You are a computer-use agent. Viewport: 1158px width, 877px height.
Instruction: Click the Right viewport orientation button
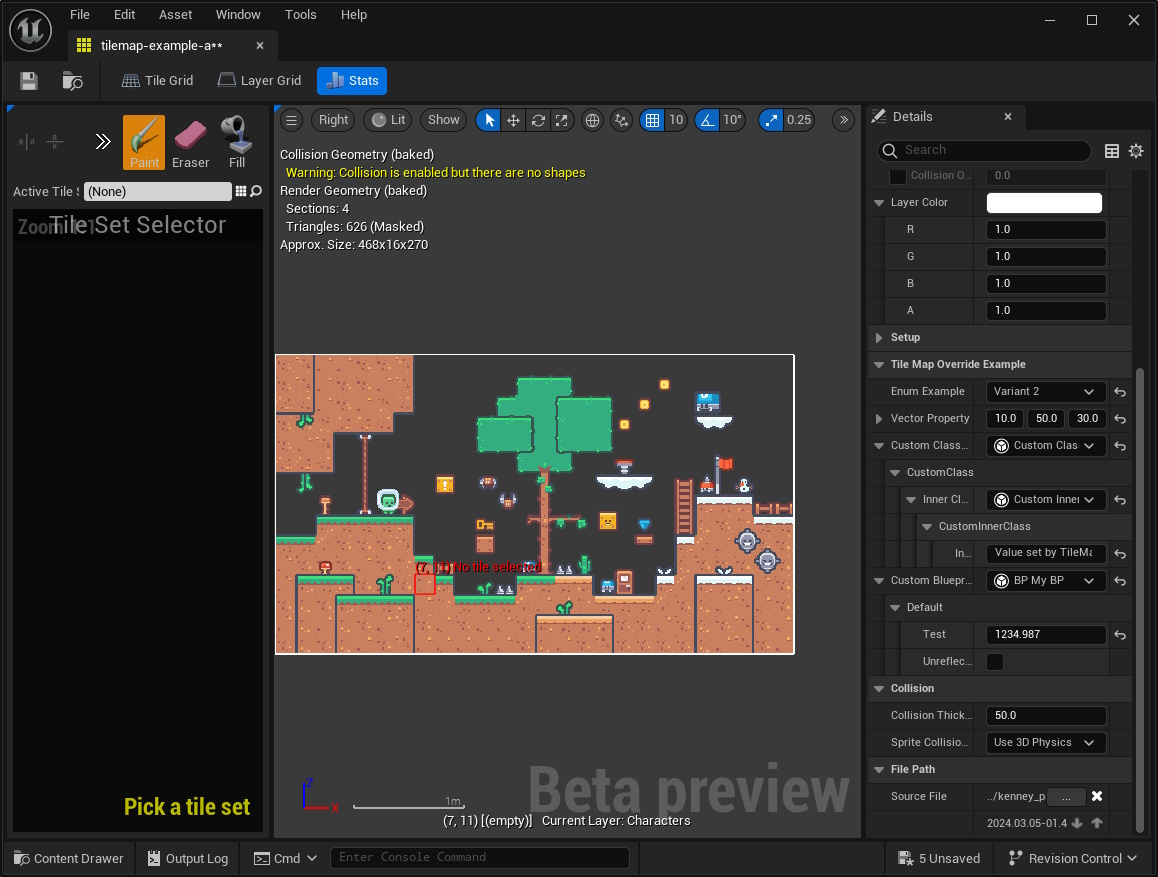click(333, 120)
